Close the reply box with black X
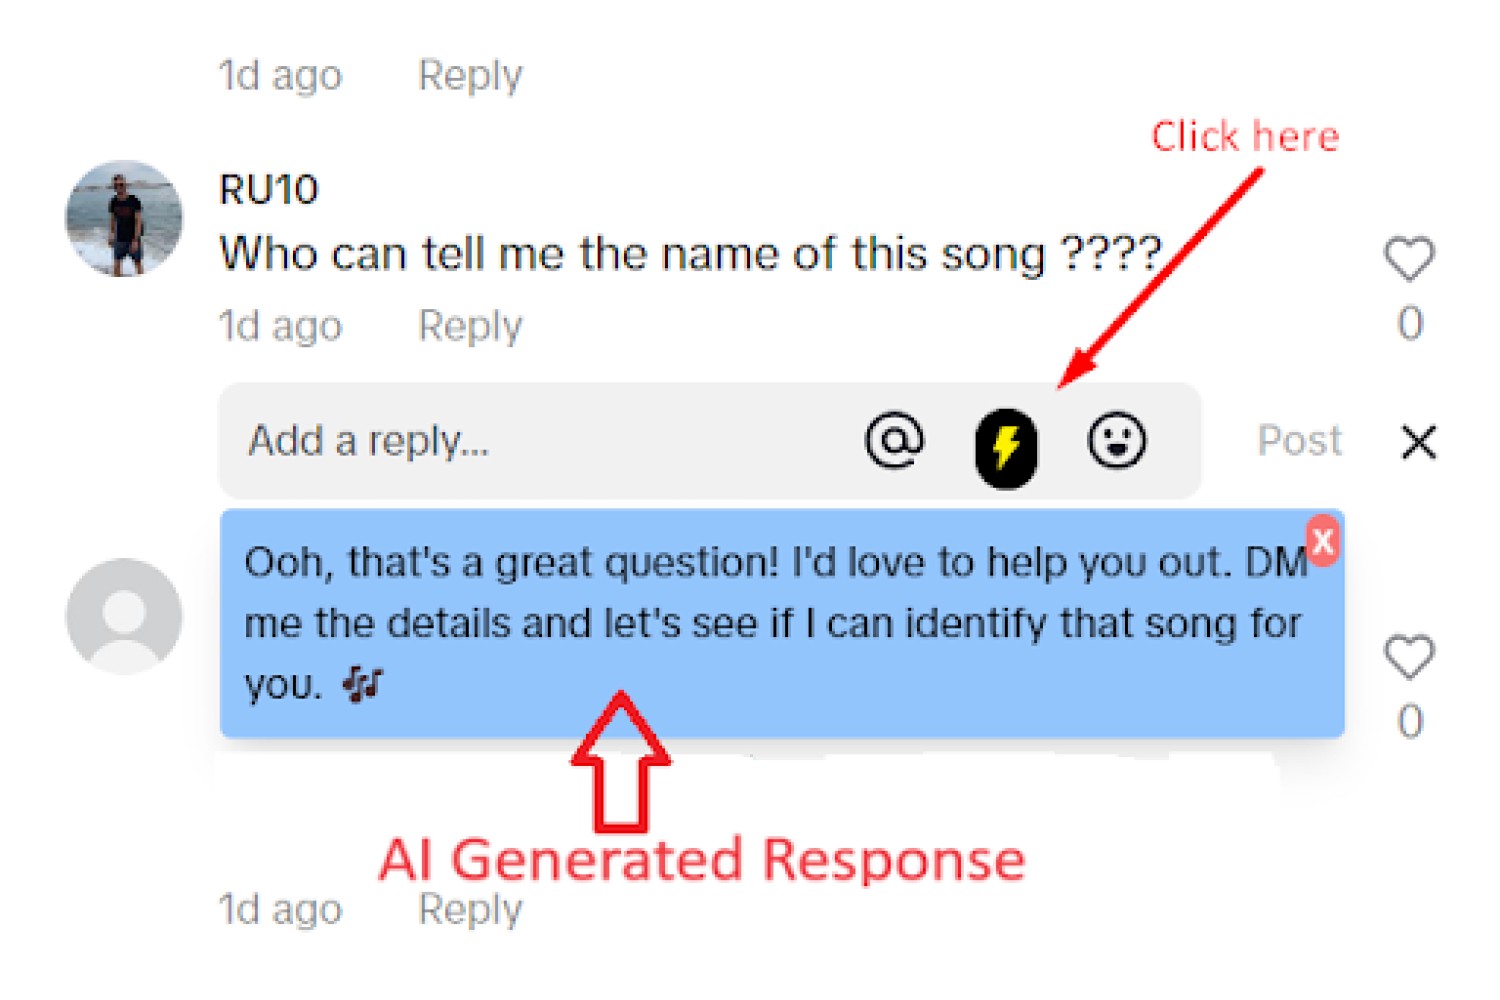The width and height of the screenshot is (1500, 1000). 1418,441
